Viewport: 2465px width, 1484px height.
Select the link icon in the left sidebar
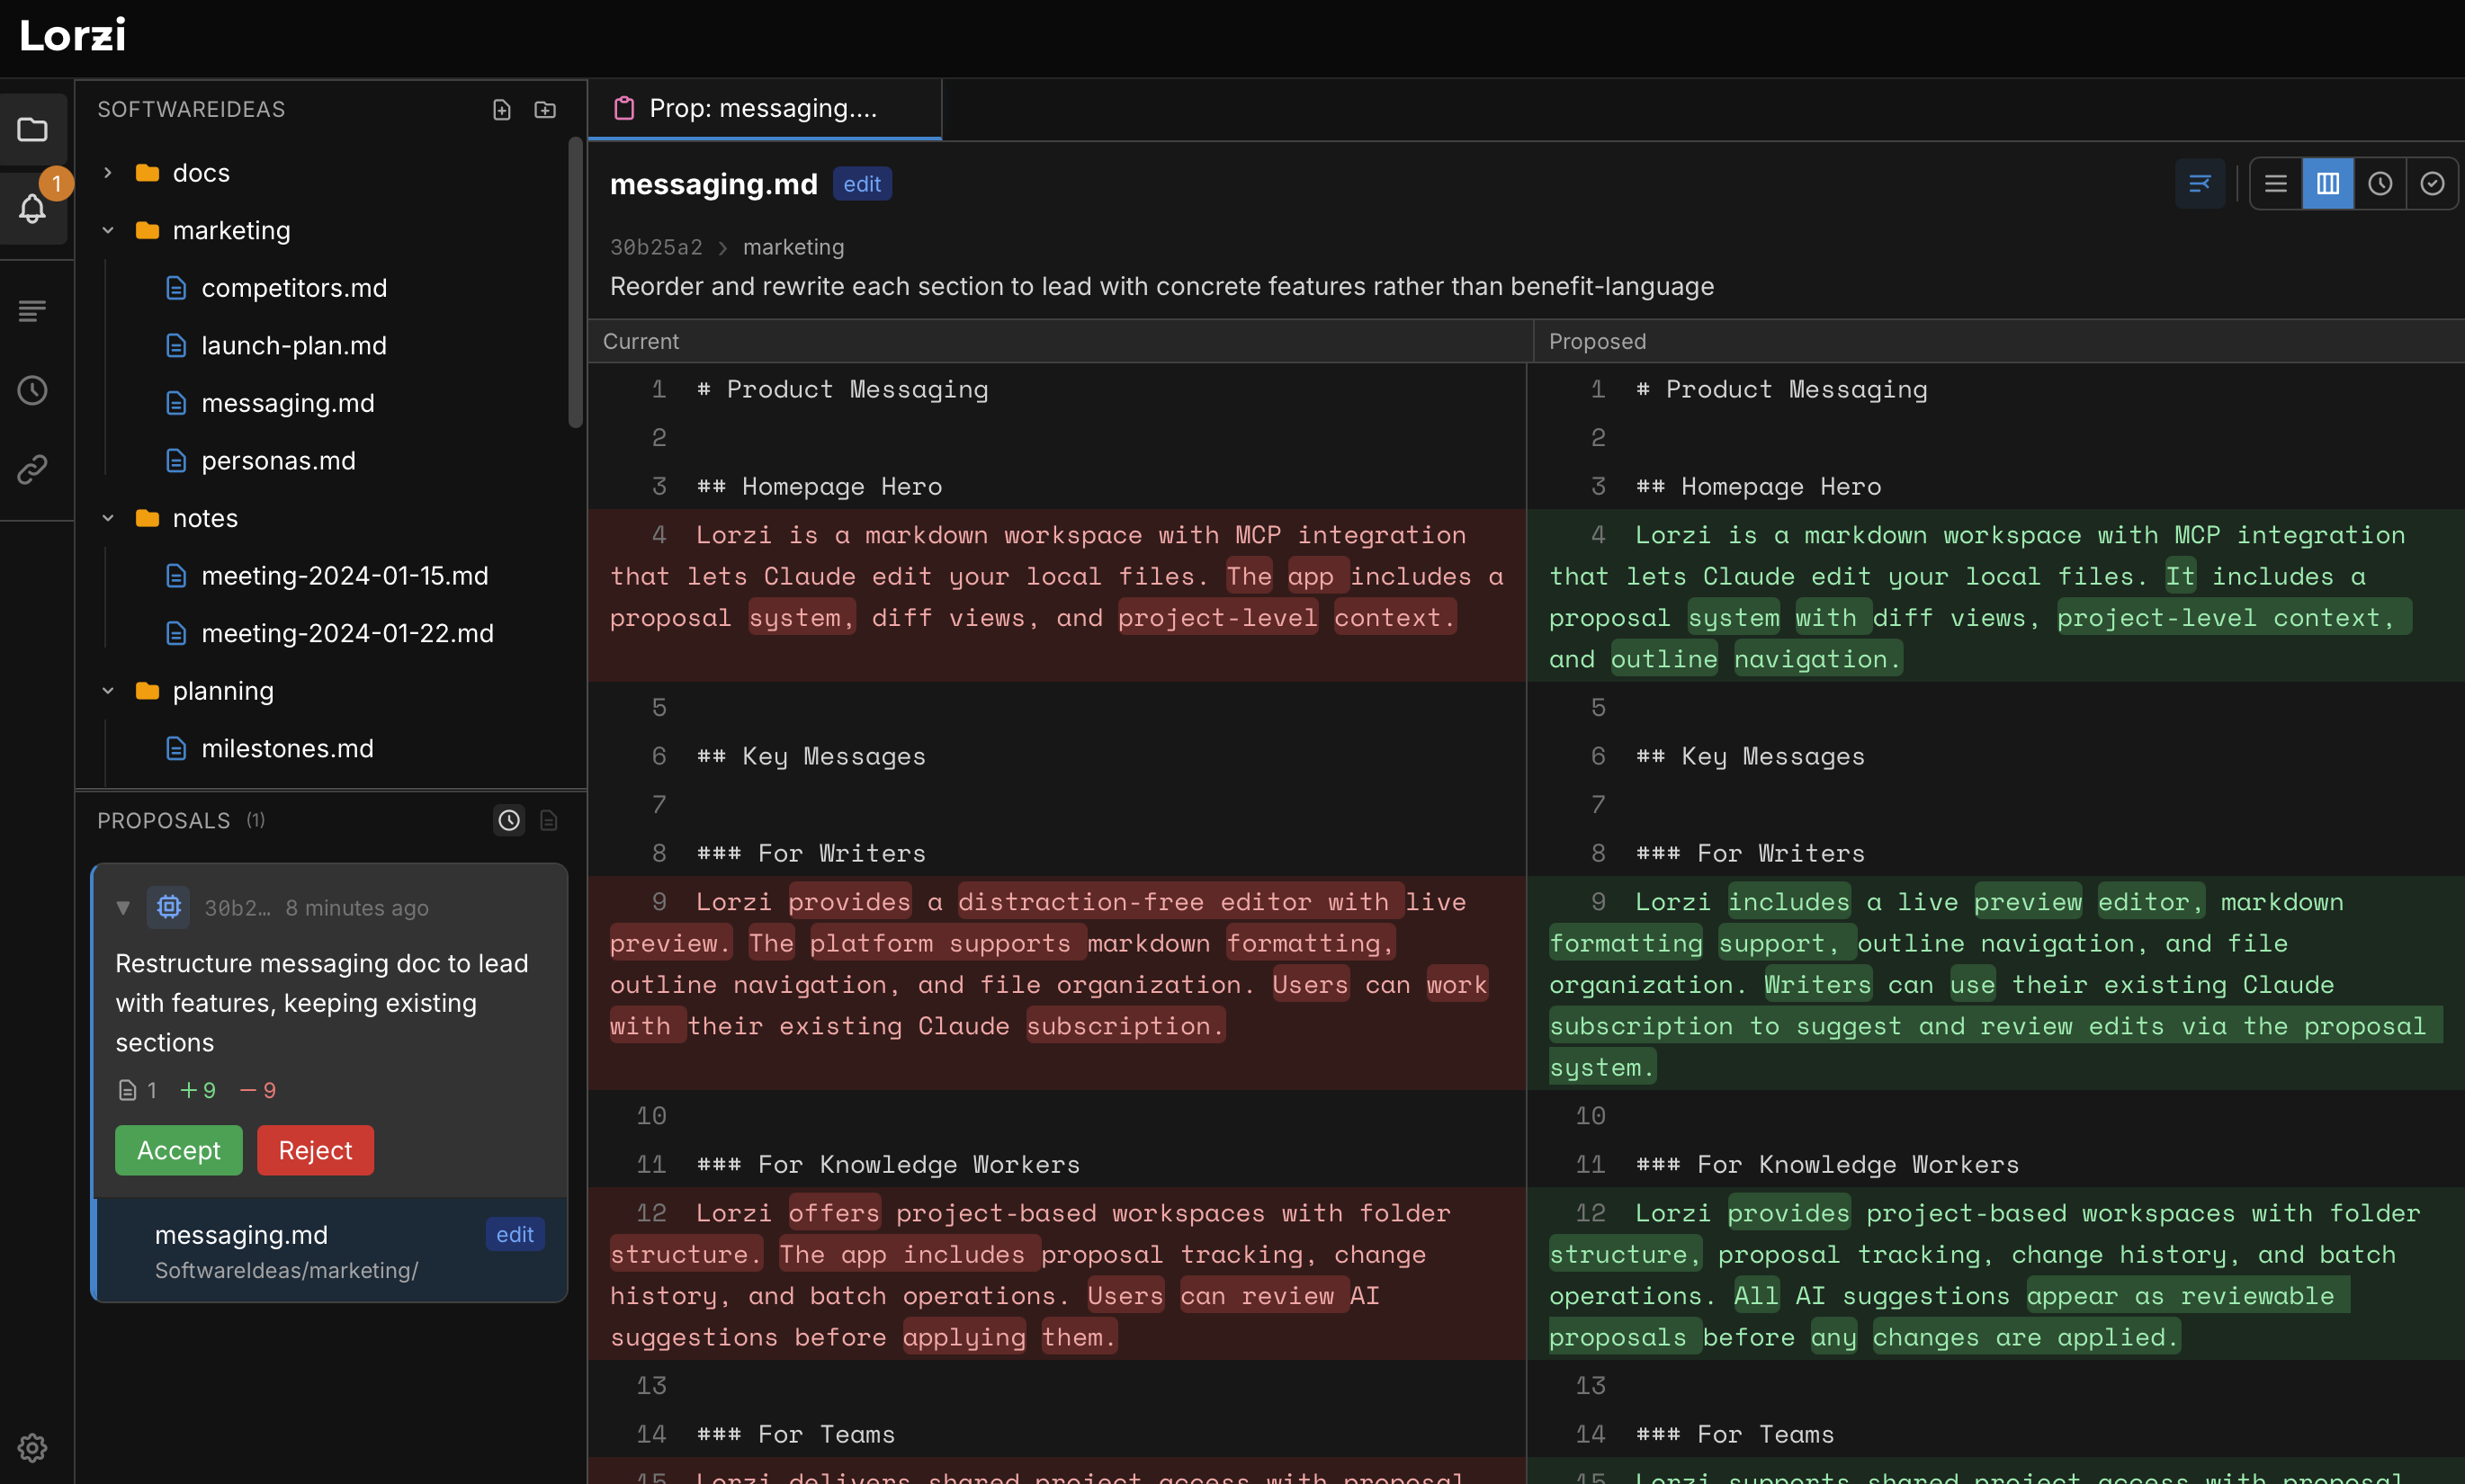(x=33, y=470)
